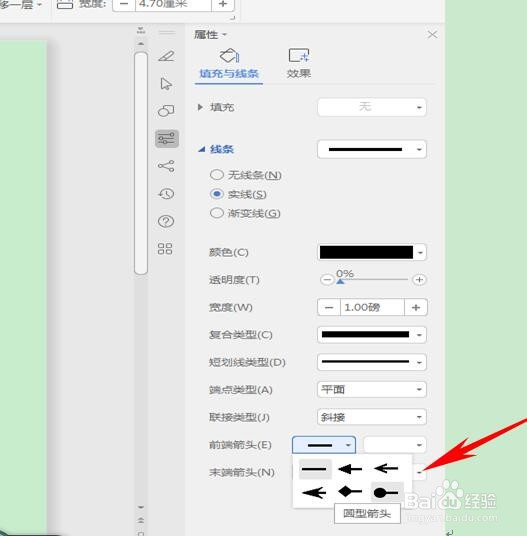527x536 pixels.
Task: Click the share icon in sidebar
Action: click(x=166, y=166)
